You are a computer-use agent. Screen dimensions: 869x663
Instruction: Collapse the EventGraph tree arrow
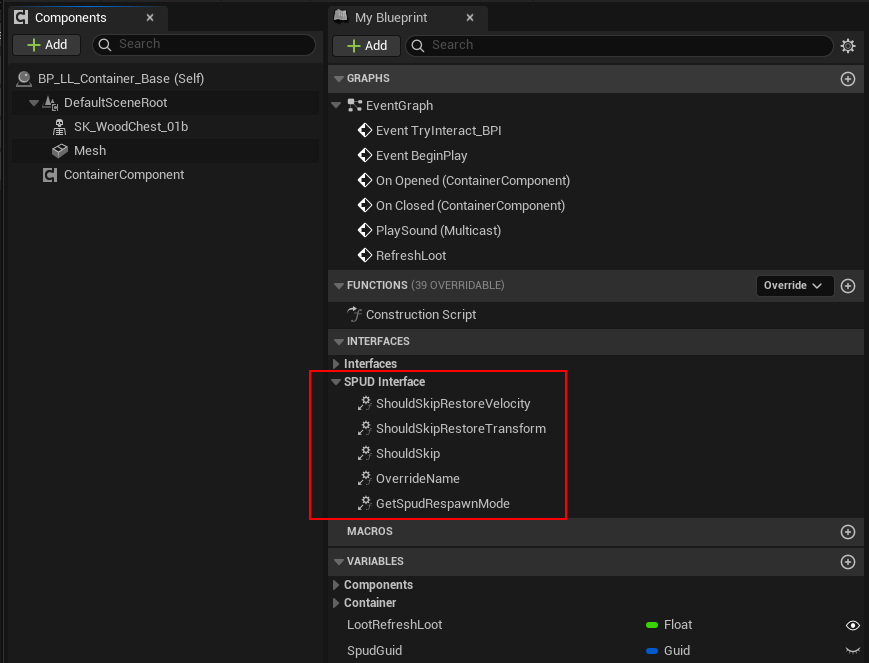[x=336, y=105]
